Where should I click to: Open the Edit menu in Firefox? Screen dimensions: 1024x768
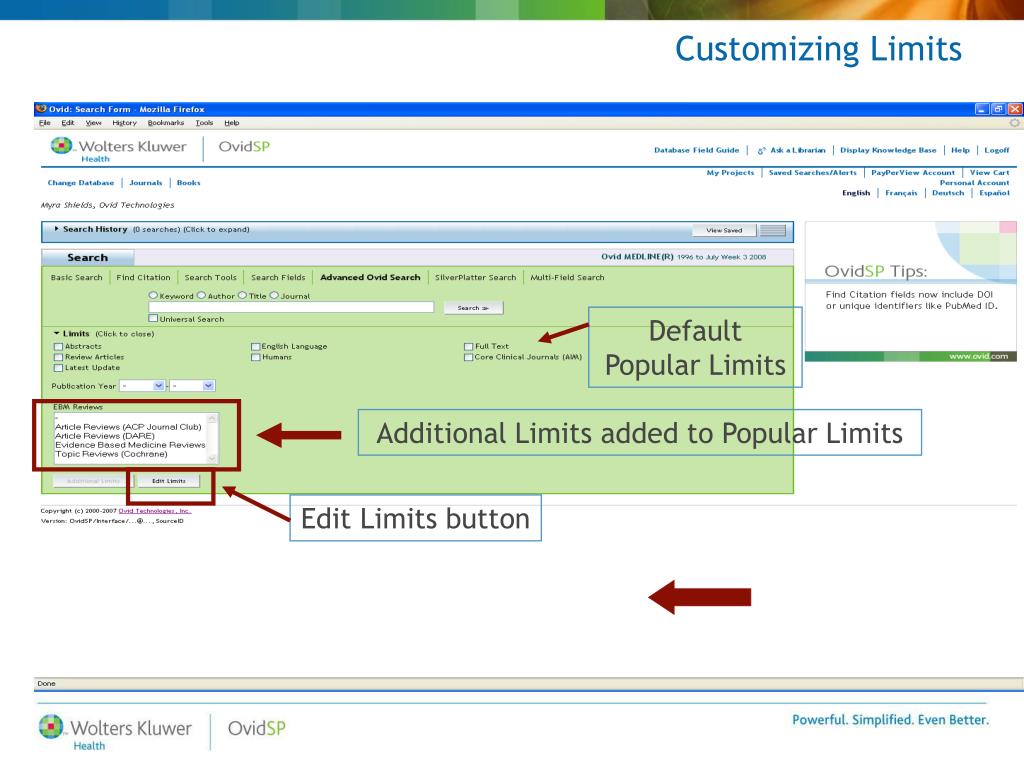click(x=68, y=123)
